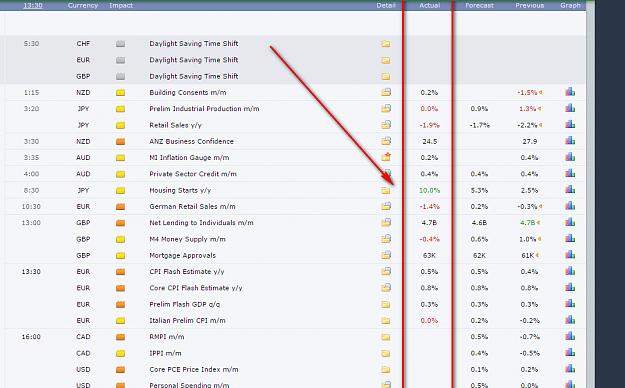This screenshot has height=388, width=625.
Task: Click the 13:30 time header link
Action: coord(33,5)
